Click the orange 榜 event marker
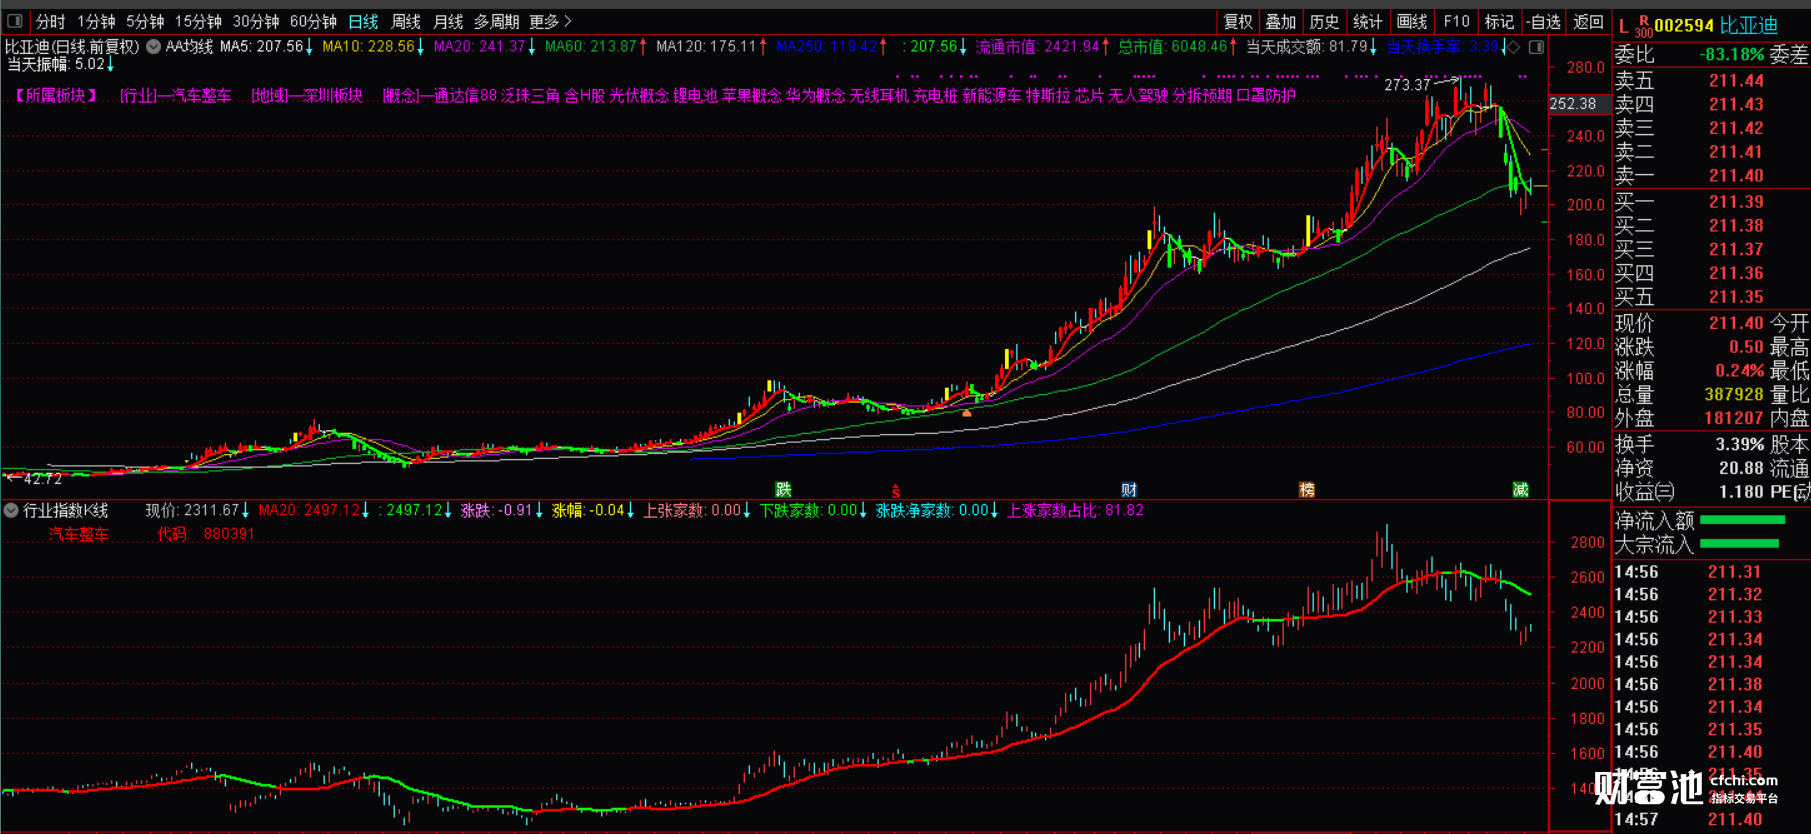The height and width of the screenshot is (834, 1811). coord(1306,489)
